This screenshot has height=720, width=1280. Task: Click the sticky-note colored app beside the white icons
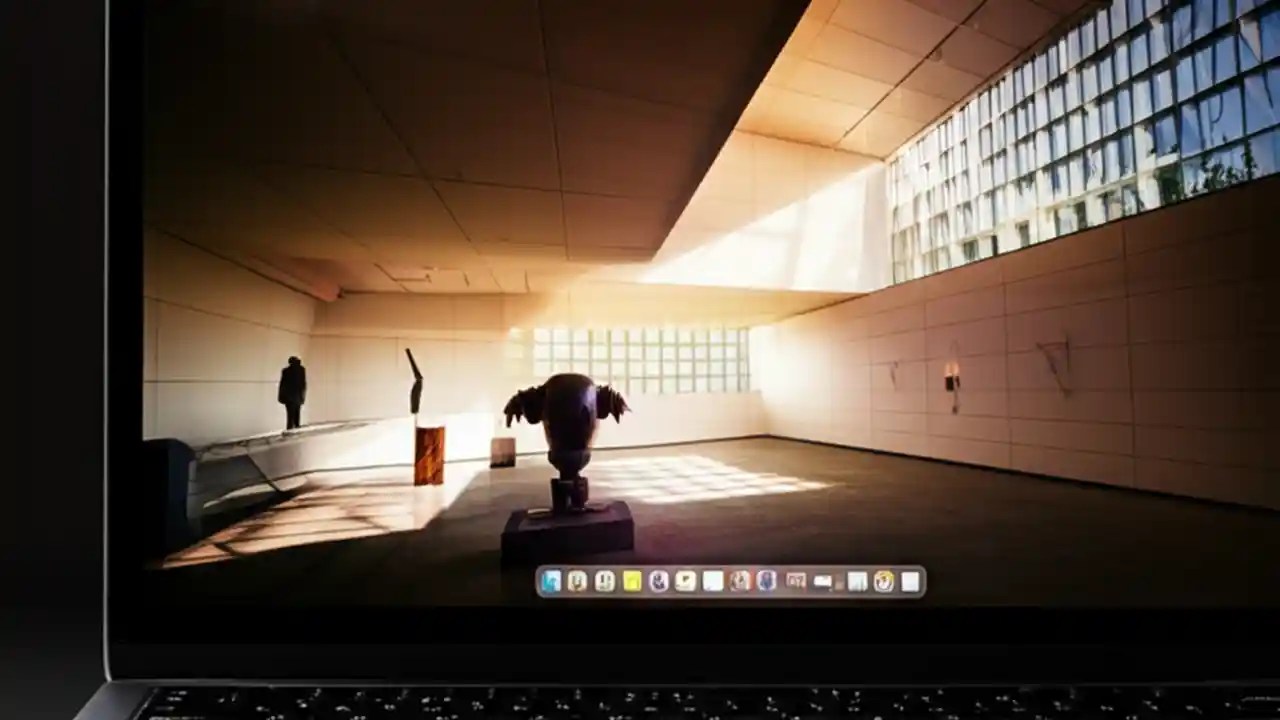pos(630,583)
